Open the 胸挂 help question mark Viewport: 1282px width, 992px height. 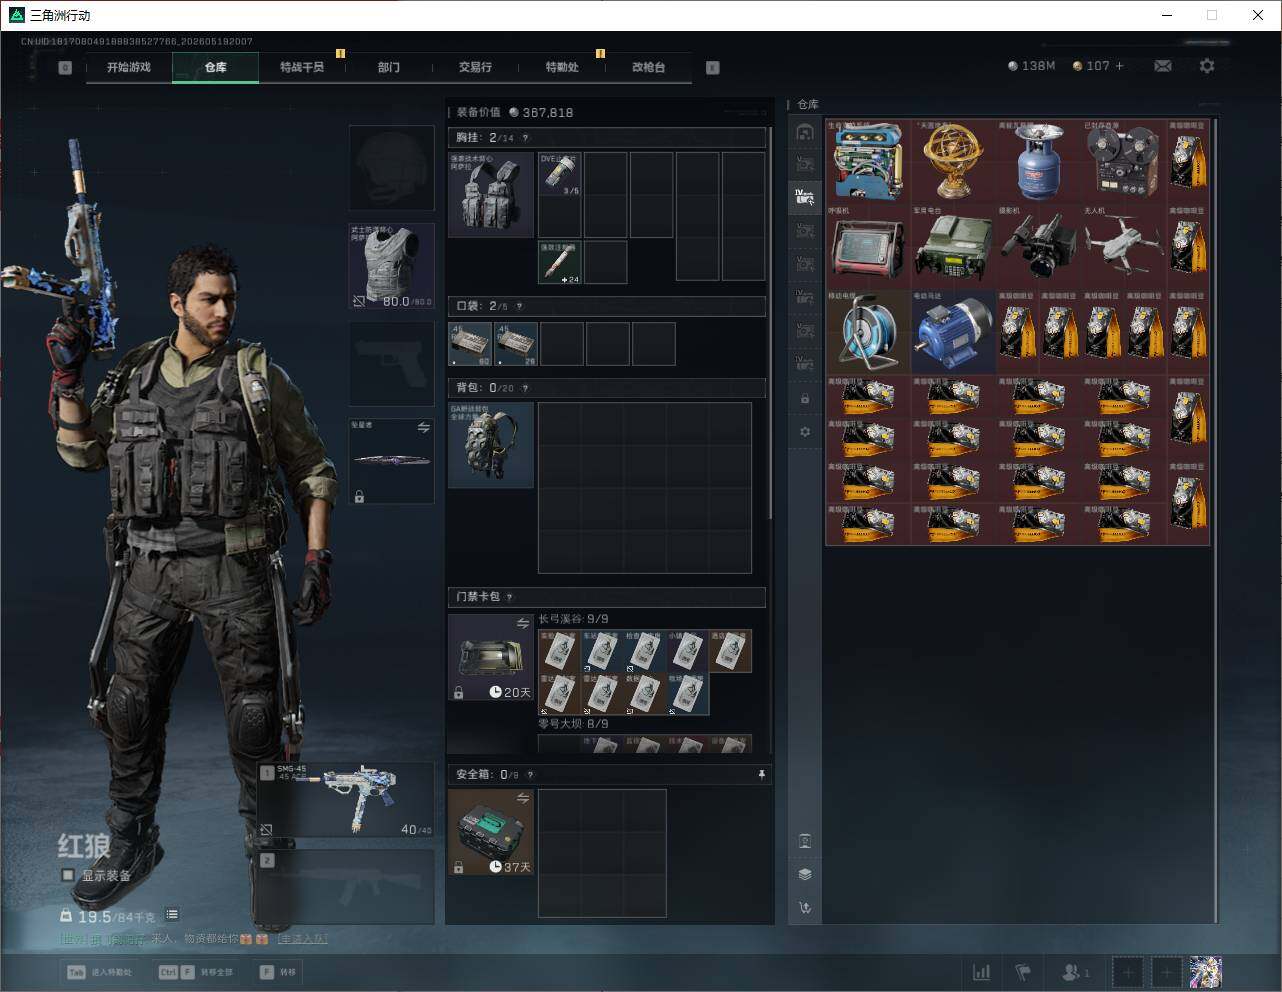pyautogui.click(x=525, y=138)
